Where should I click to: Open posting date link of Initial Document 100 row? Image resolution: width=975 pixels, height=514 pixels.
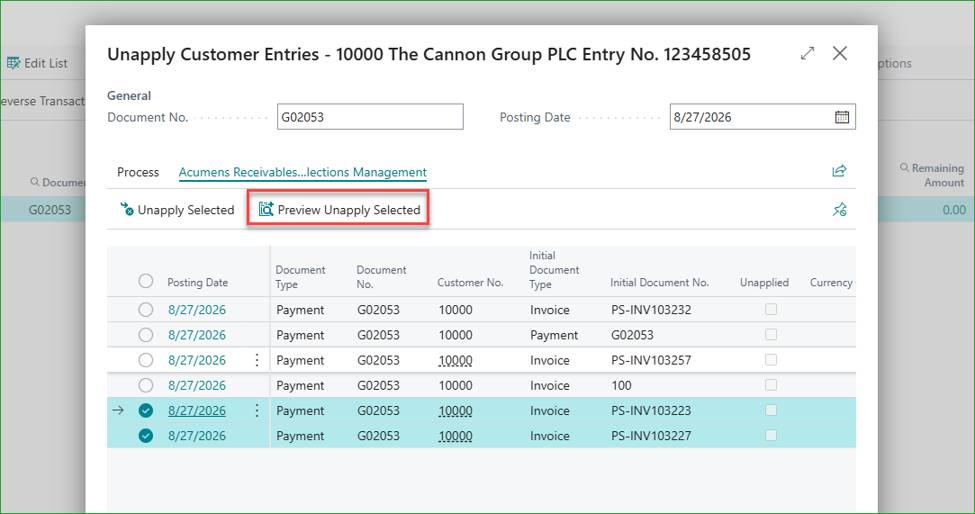pos(196,385)
